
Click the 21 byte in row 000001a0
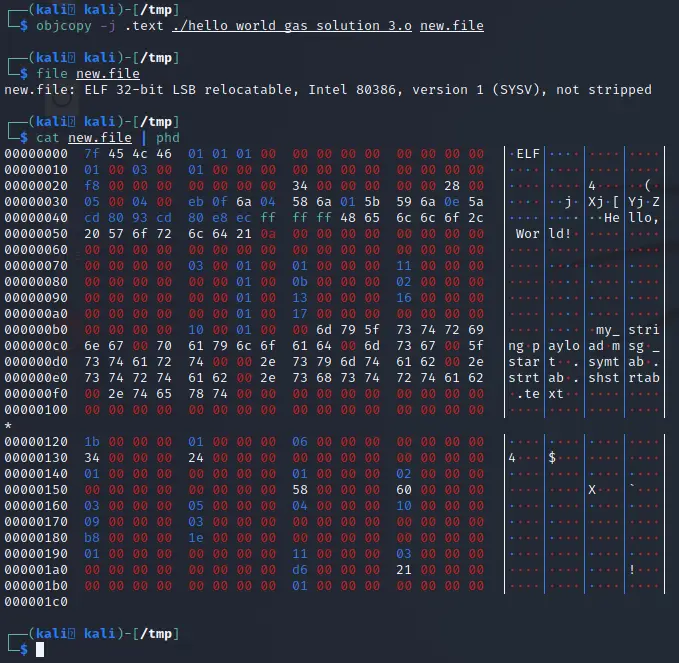pyautogui.click(x=404, y=570)
